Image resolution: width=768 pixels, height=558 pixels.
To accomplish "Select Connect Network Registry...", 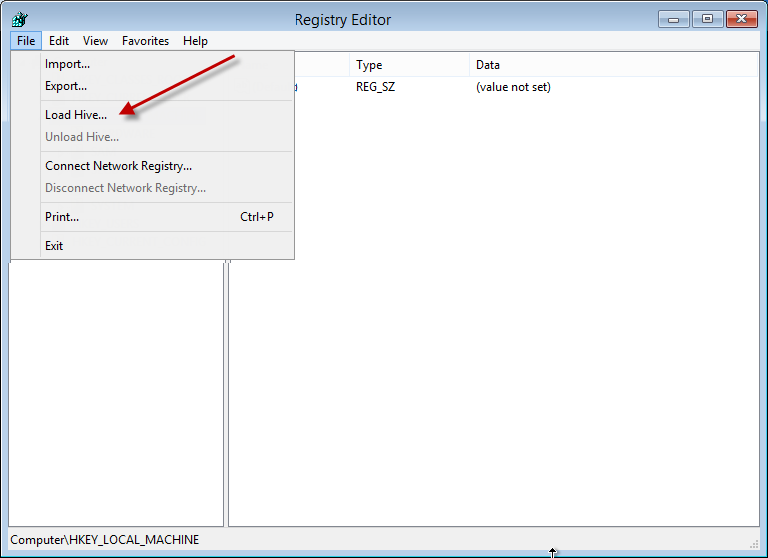I will (118, 166).
